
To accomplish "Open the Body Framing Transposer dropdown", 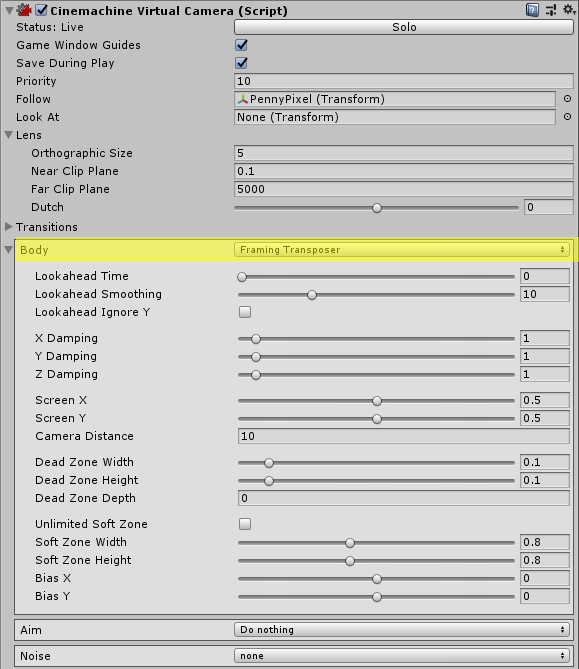I will (402, 250).
